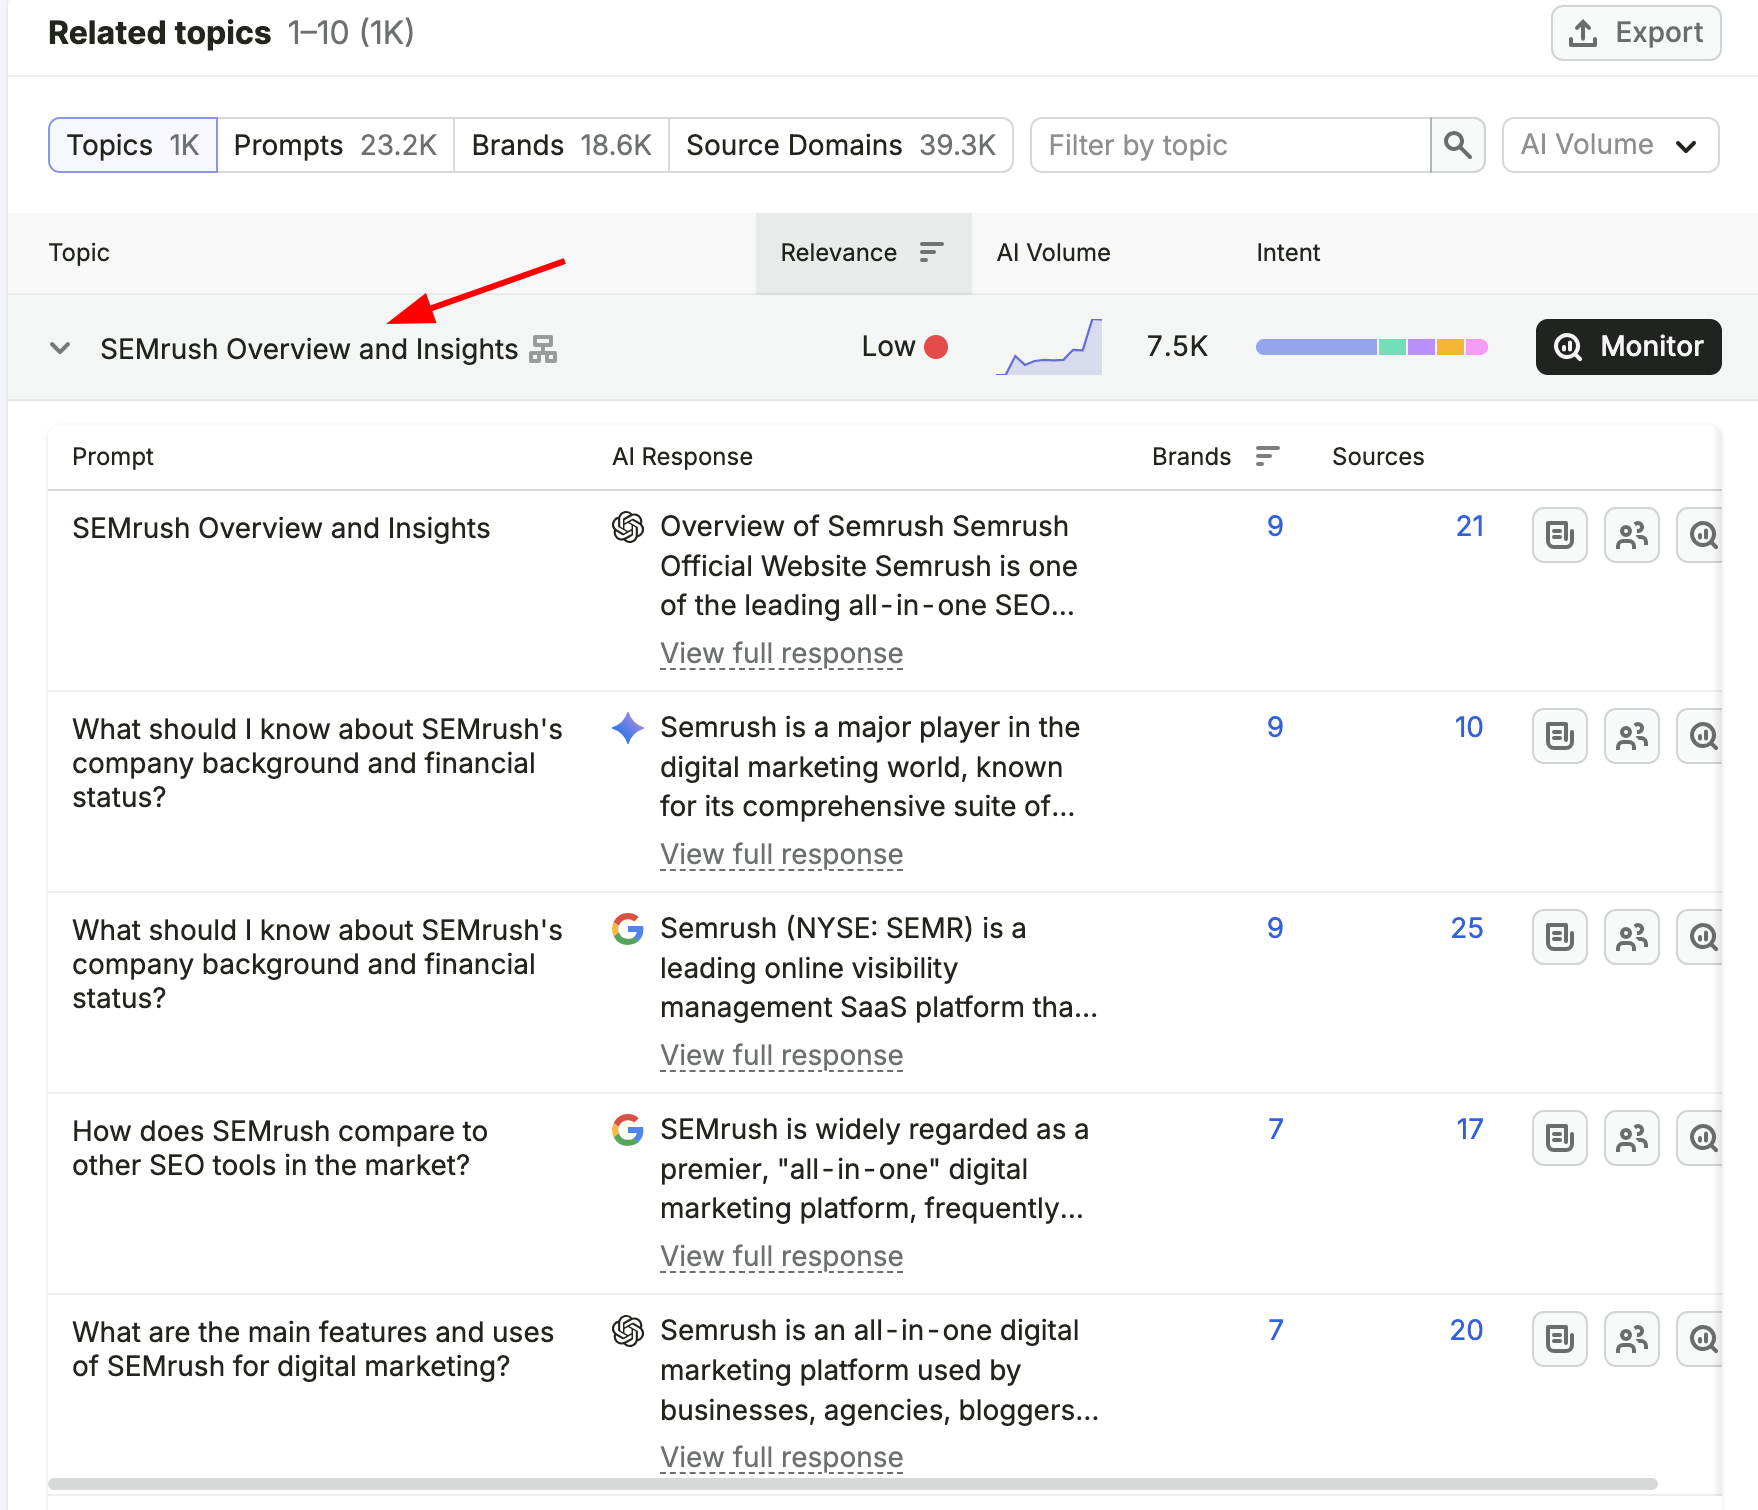Click the AI Volume column header
The image size is (1758, 1510).
coord(1053,253)
